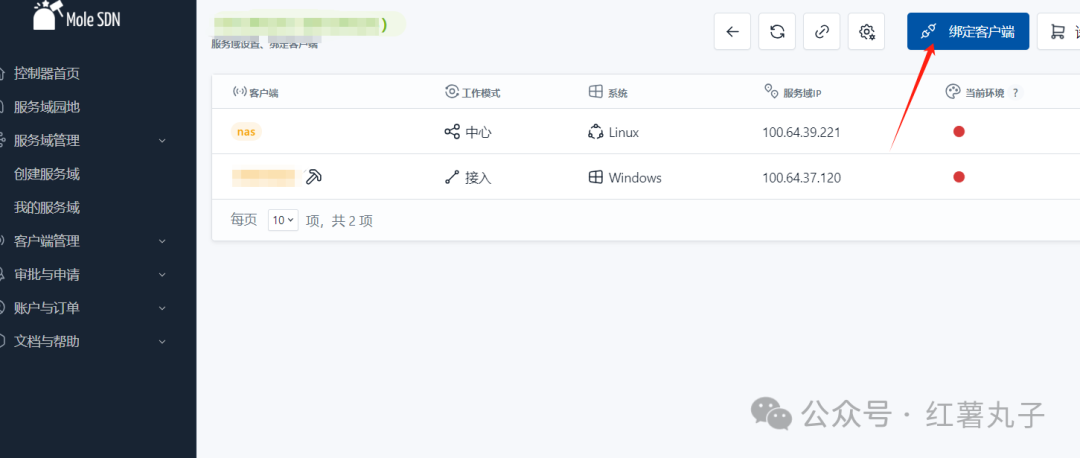Open service domain settings gear icon
The height and width of the screenshot is (458, 1080).
point(866,32)
